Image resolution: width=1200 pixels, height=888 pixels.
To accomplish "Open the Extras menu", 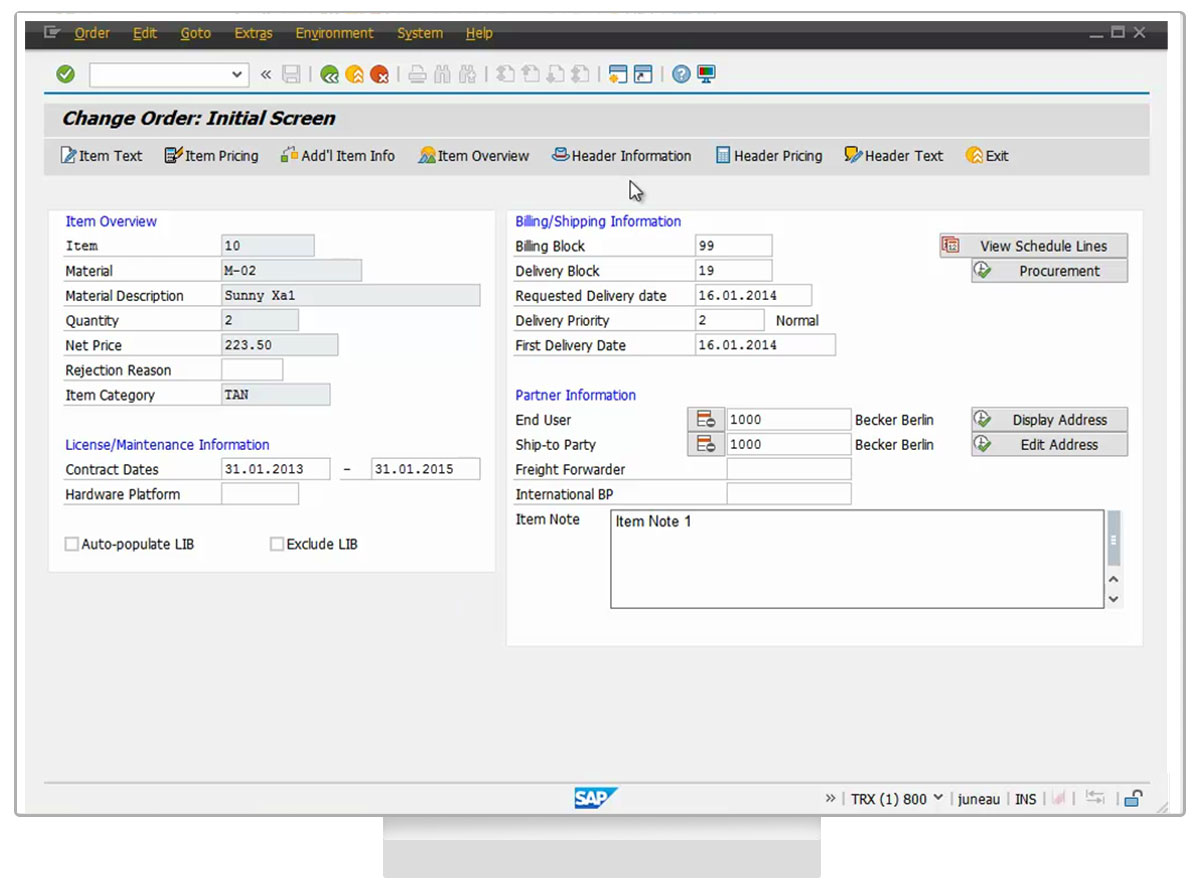I will click(253, 33).
